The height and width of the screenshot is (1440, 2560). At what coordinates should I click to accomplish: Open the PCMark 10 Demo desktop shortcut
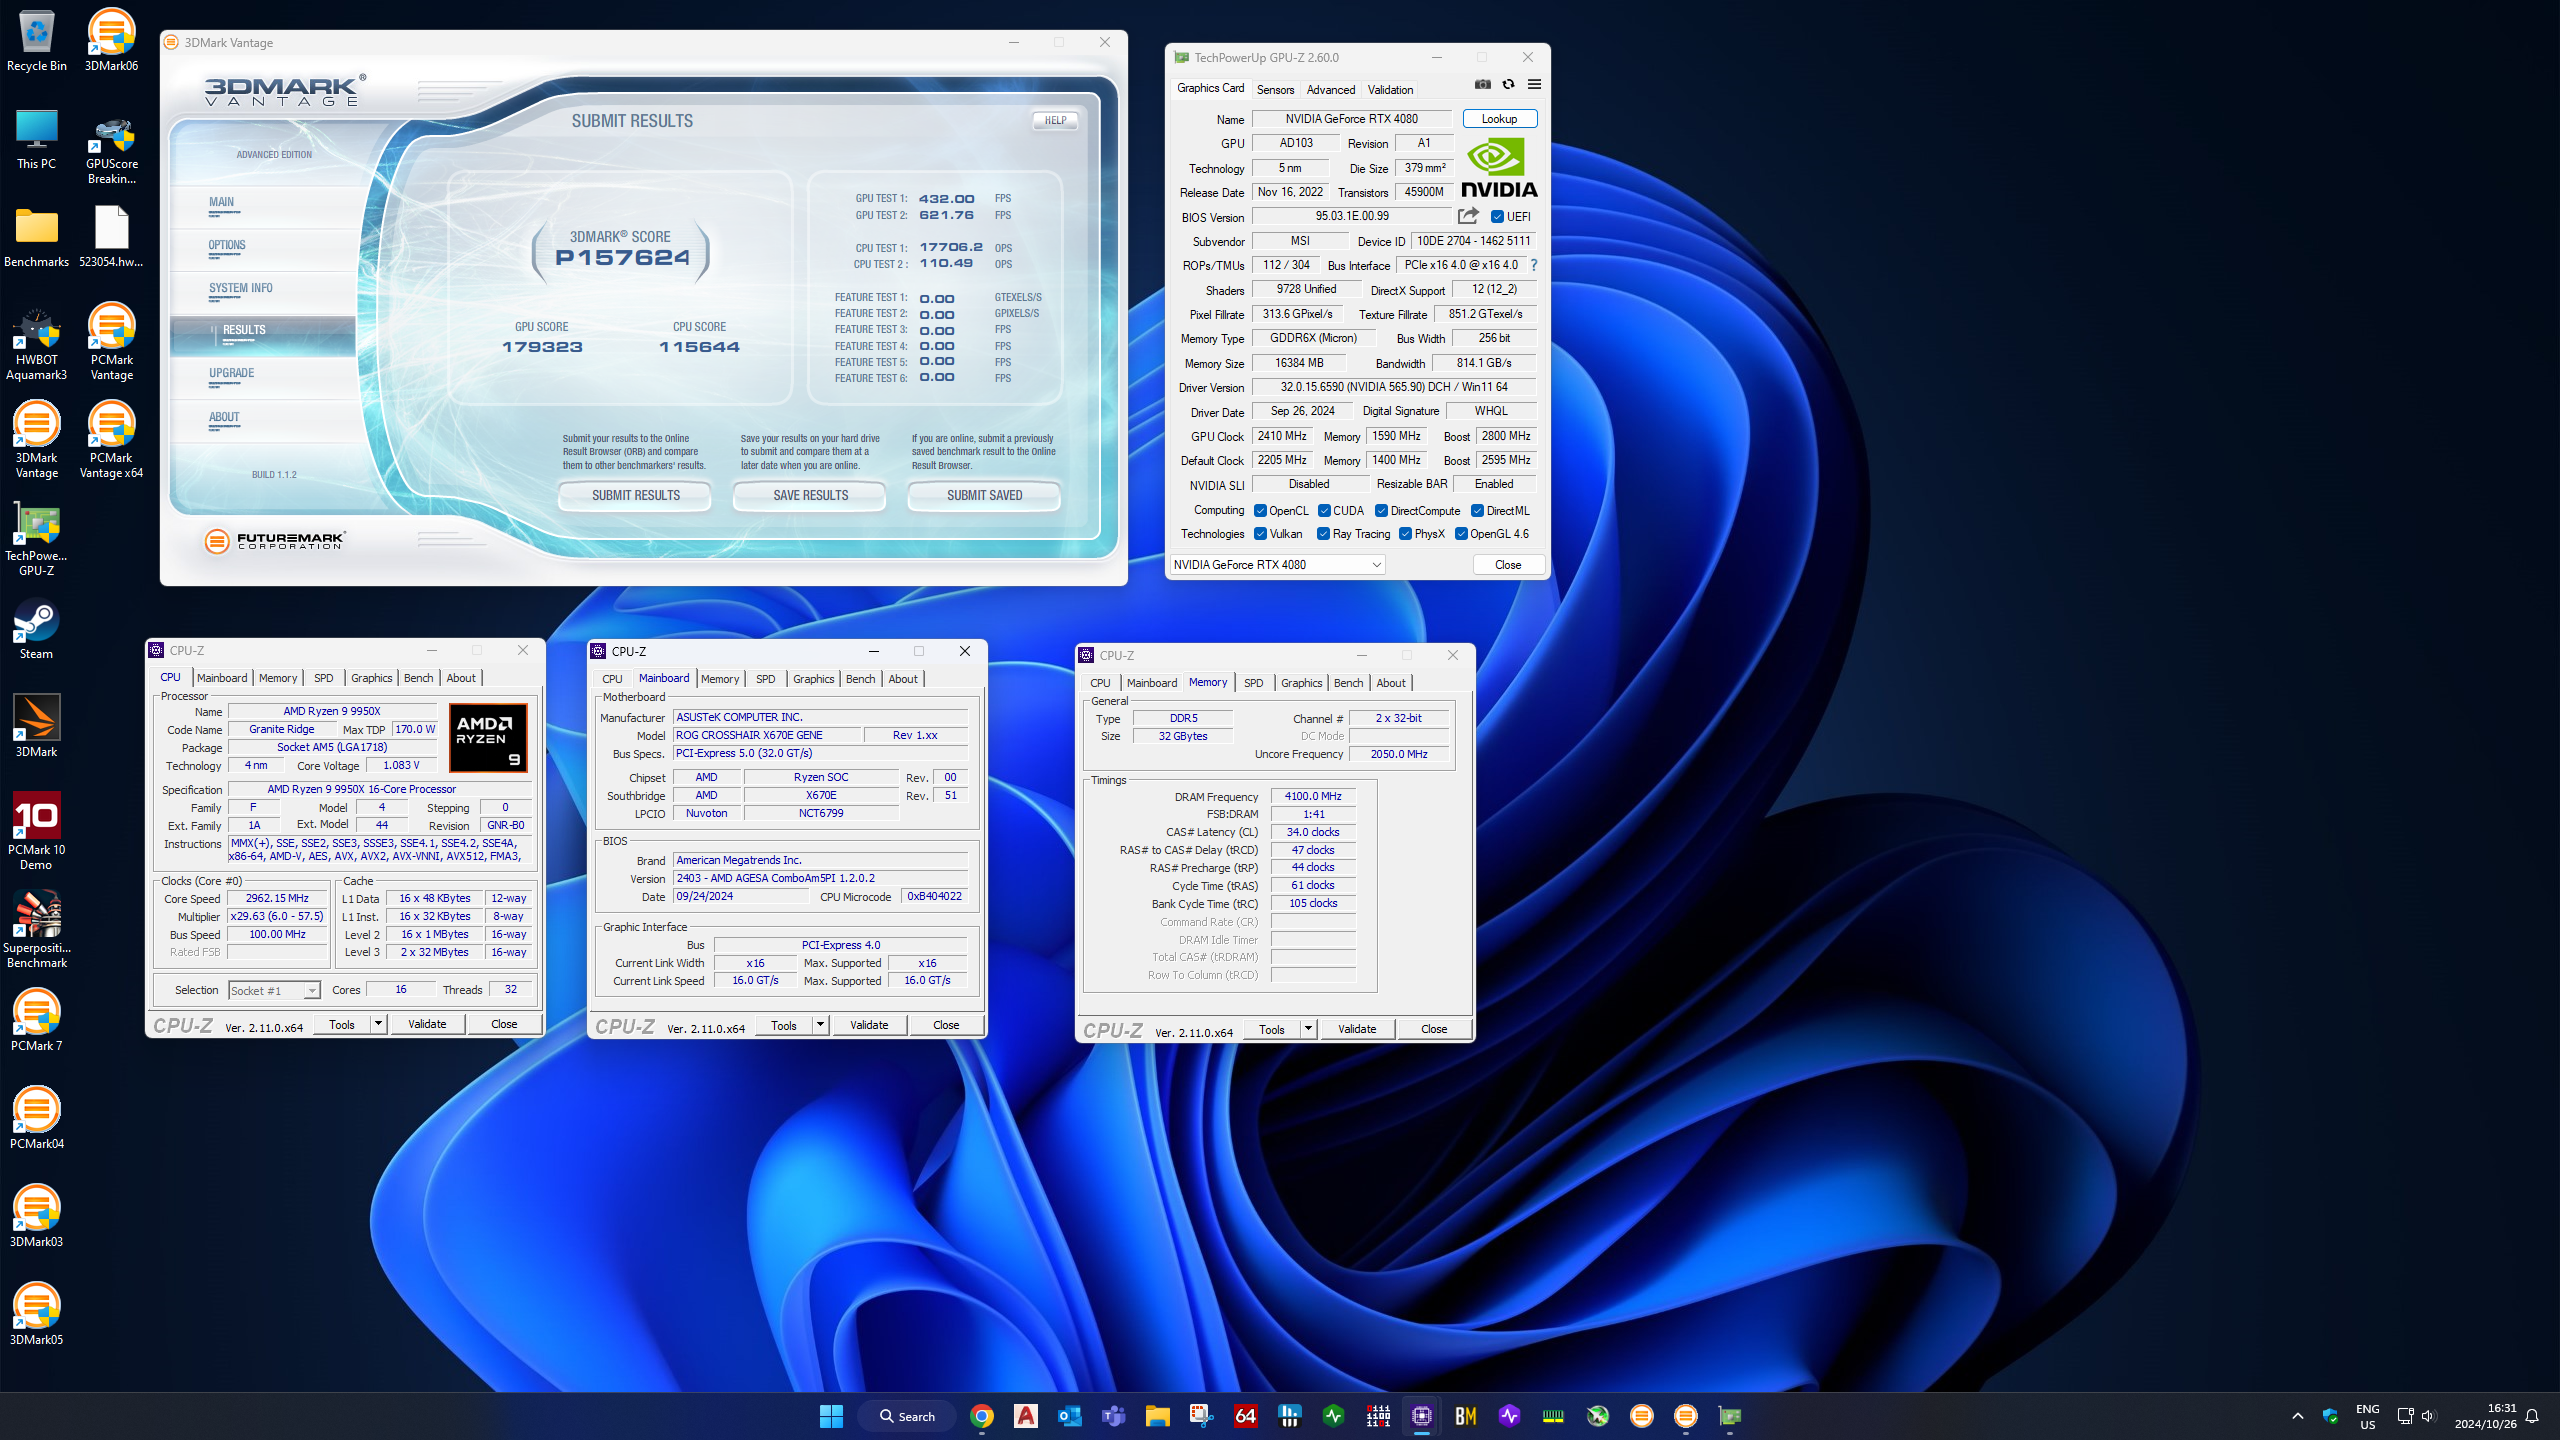(x=37, y=831)
